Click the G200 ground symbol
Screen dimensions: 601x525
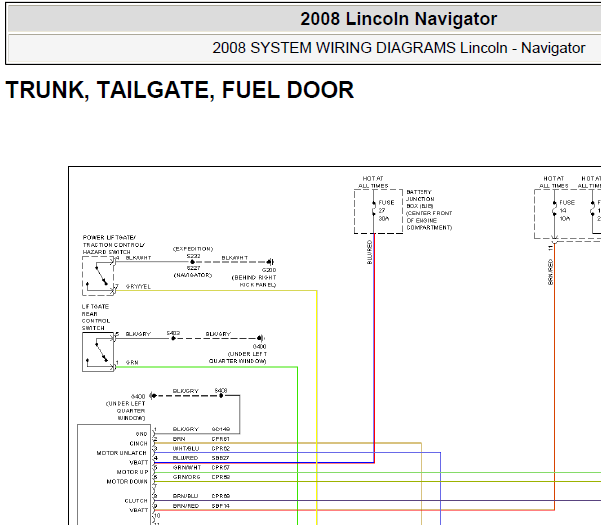(271, 262)
